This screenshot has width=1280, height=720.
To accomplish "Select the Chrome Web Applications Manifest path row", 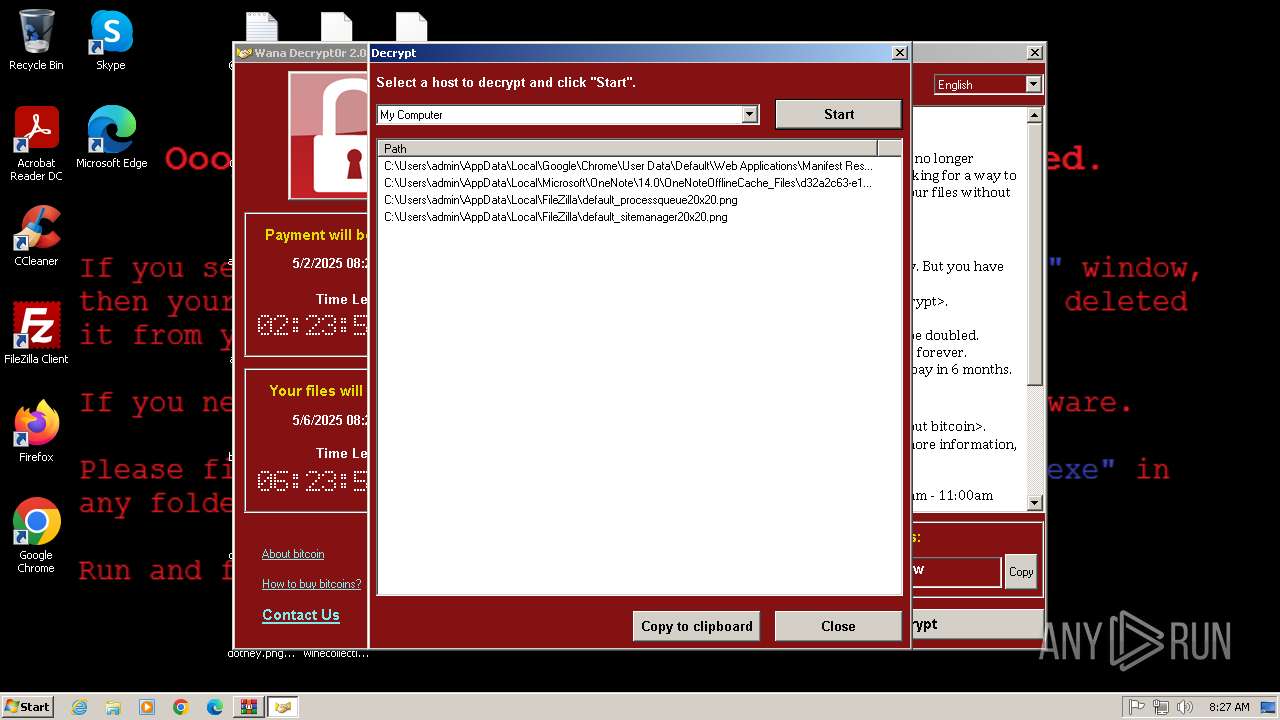I will click(628, 166).
